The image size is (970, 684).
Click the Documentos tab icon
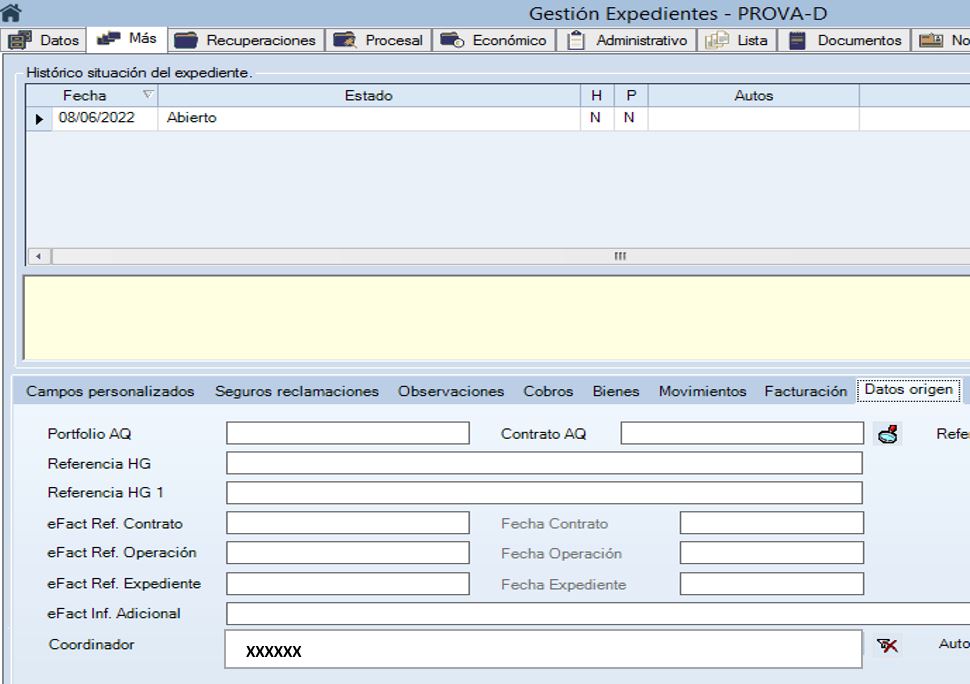pyautogui.click(x=797, y=41)
